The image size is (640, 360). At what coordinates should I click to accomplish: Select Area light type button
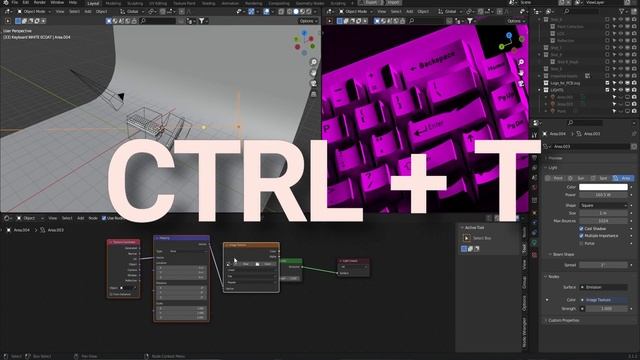coord(623,178)
